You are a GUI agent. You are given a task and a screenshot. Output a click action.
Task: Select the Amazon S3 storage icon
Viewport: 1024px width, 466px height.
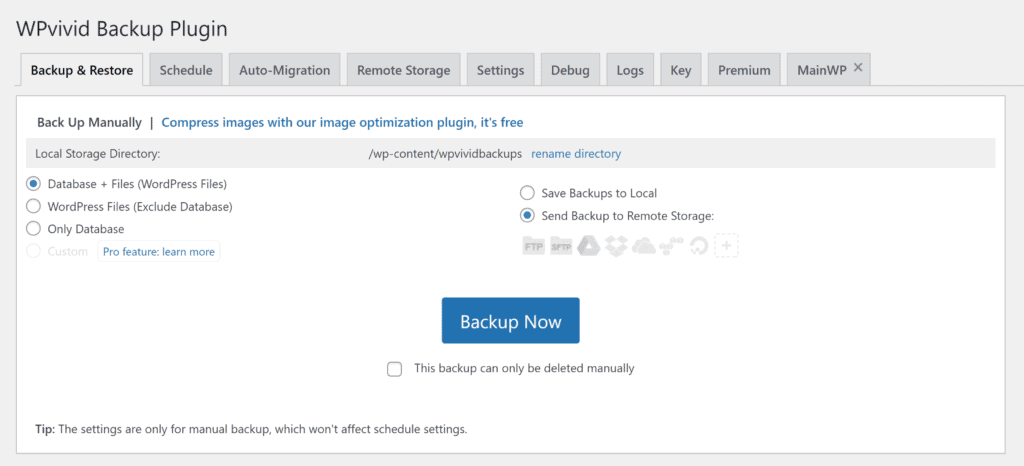671,246
